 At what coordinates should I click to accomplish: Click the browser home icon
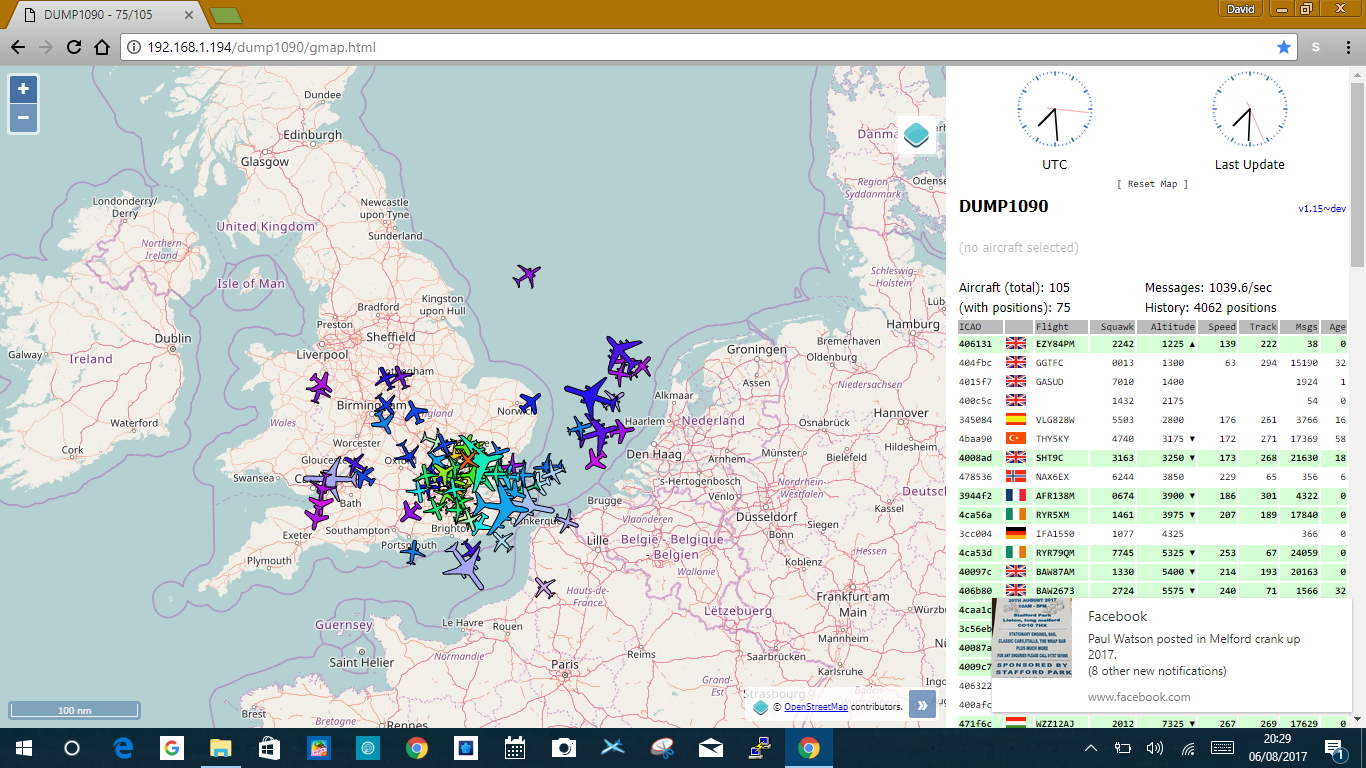point(101,47)
